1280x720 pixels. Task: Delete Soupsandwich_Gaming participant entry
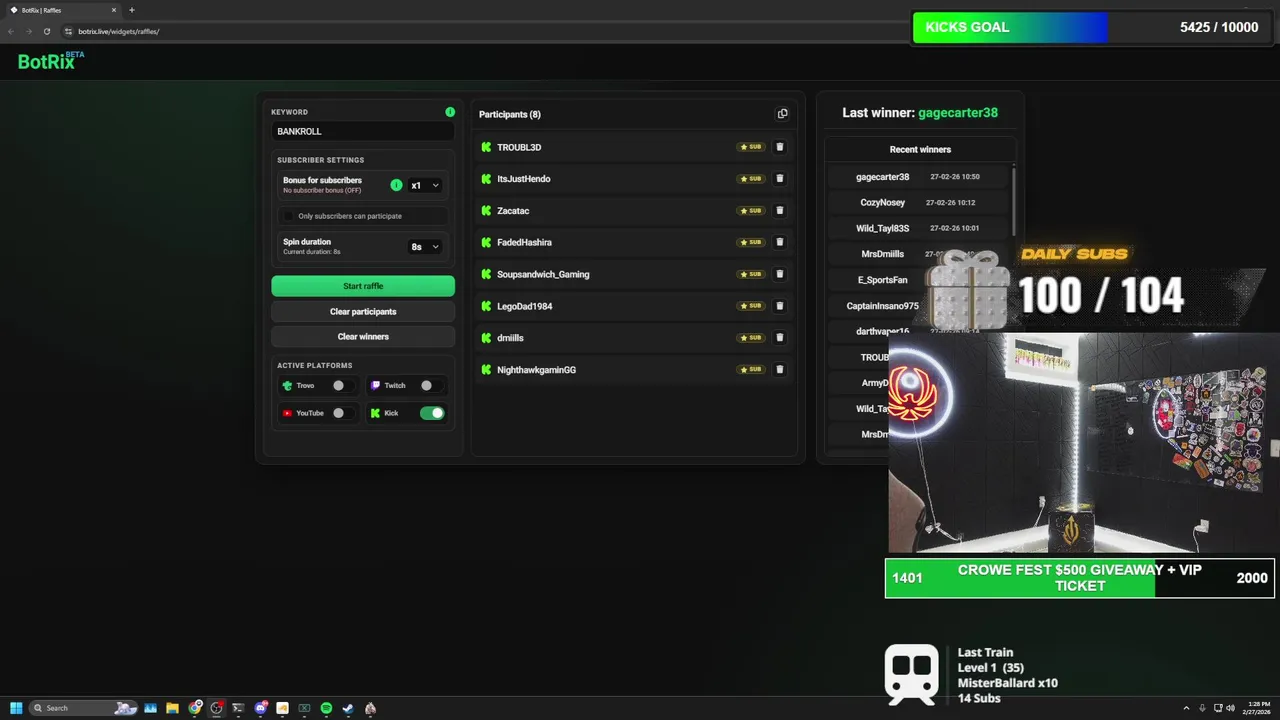coord(780,274)
